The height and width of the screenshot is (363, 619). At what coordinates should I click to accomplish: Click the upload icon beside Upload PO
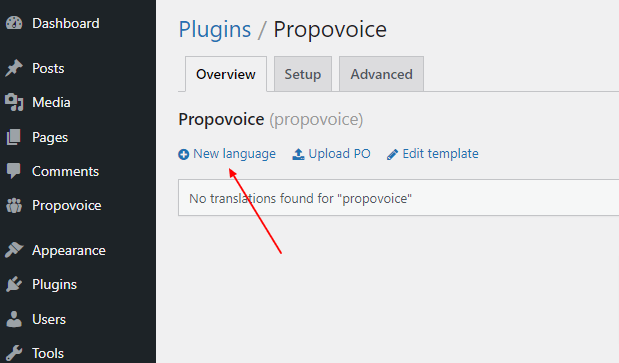298,154
